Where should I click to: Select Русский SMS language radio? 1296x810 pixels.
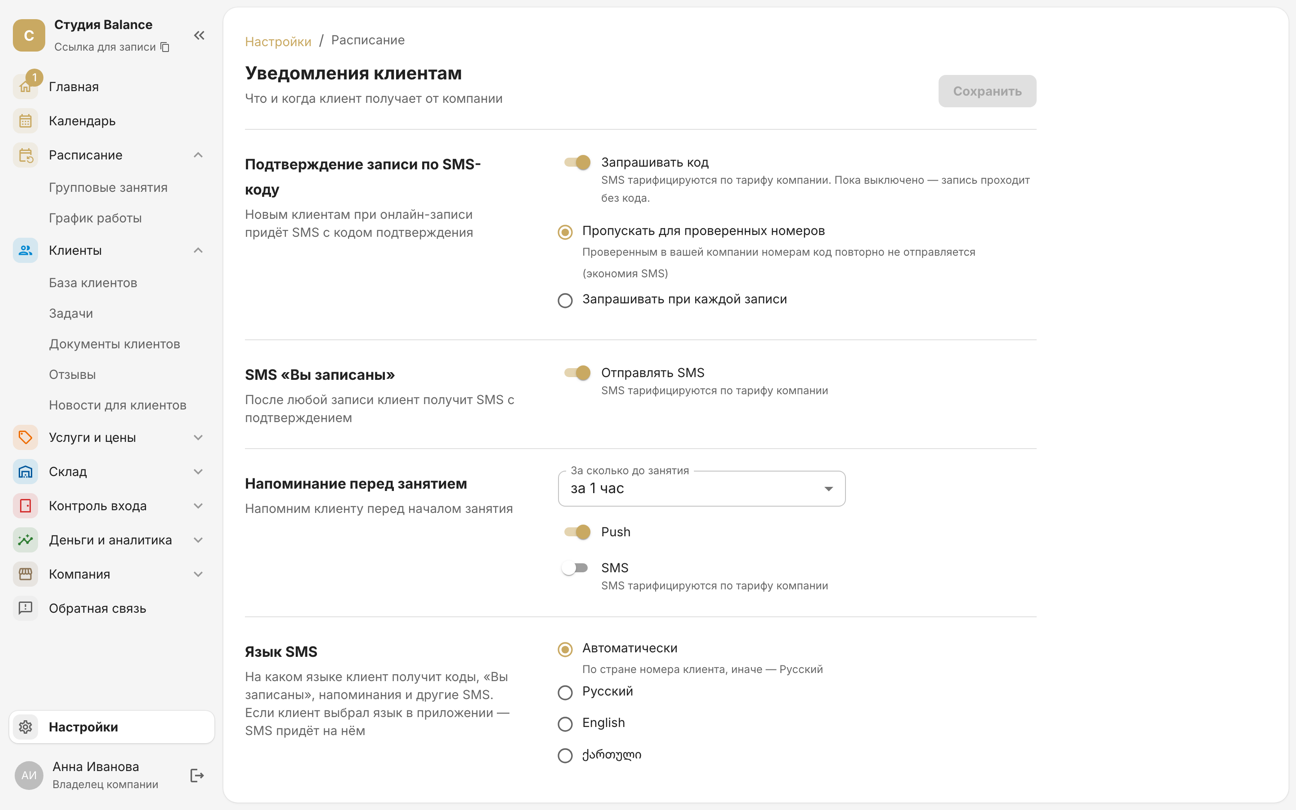coord(565,692)
